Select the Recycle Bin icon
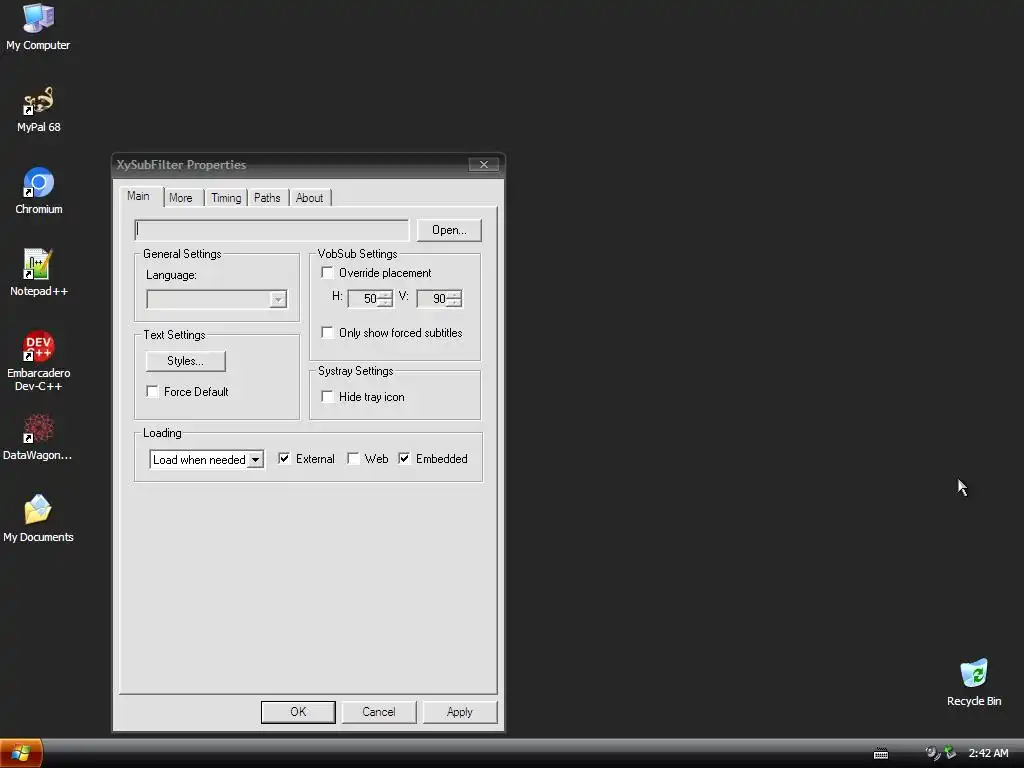Viewport: 1024px width, 768px height. [x=974, y=682]
